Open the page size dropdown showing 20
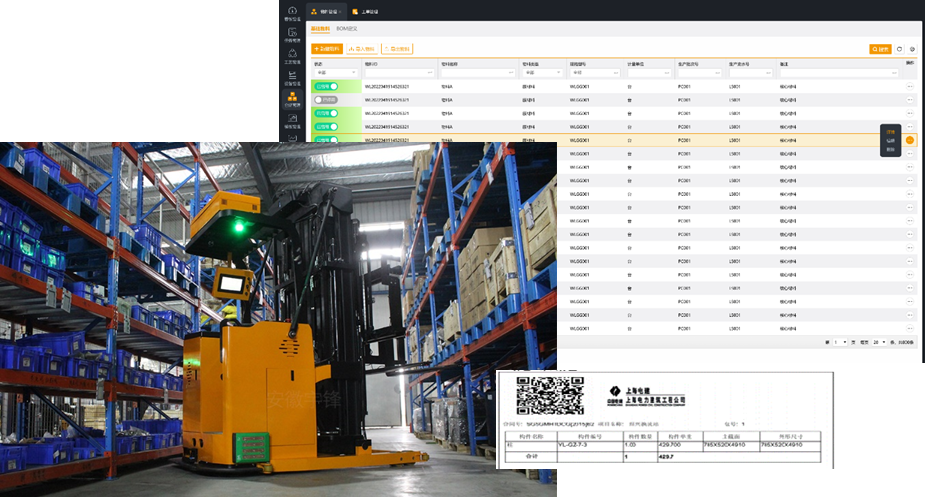This screenshot has height=497, width=925. pyautogui.click(x=880, y=342)
